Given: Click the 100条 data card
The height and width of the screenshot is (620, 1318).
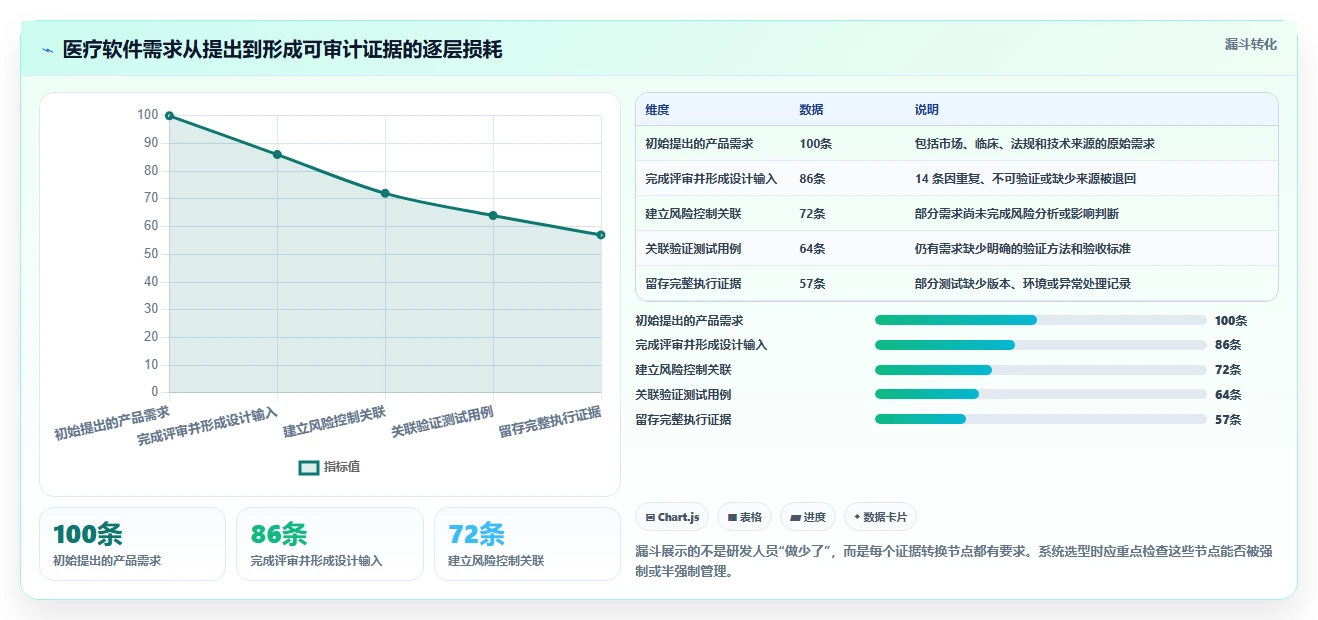Looking at the screenshot, I should (132, 544).
